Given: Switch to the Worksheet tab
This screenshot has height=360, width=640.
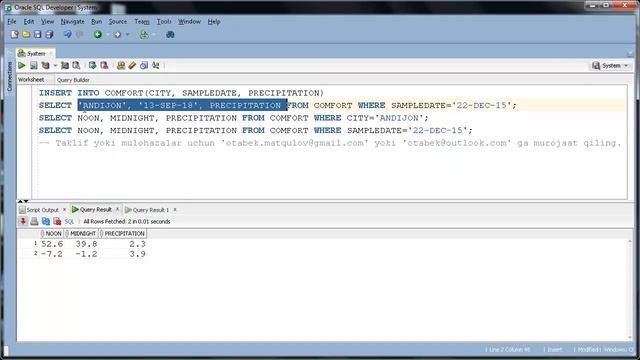Looking at the screenshot, I should tap(31, 80).
